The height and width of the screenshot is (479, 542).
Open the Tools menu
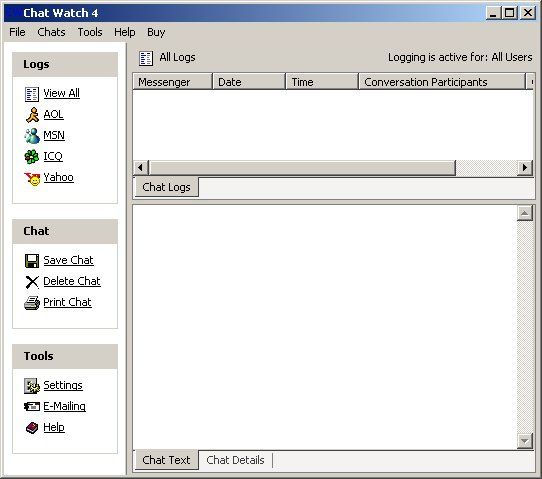90,32
